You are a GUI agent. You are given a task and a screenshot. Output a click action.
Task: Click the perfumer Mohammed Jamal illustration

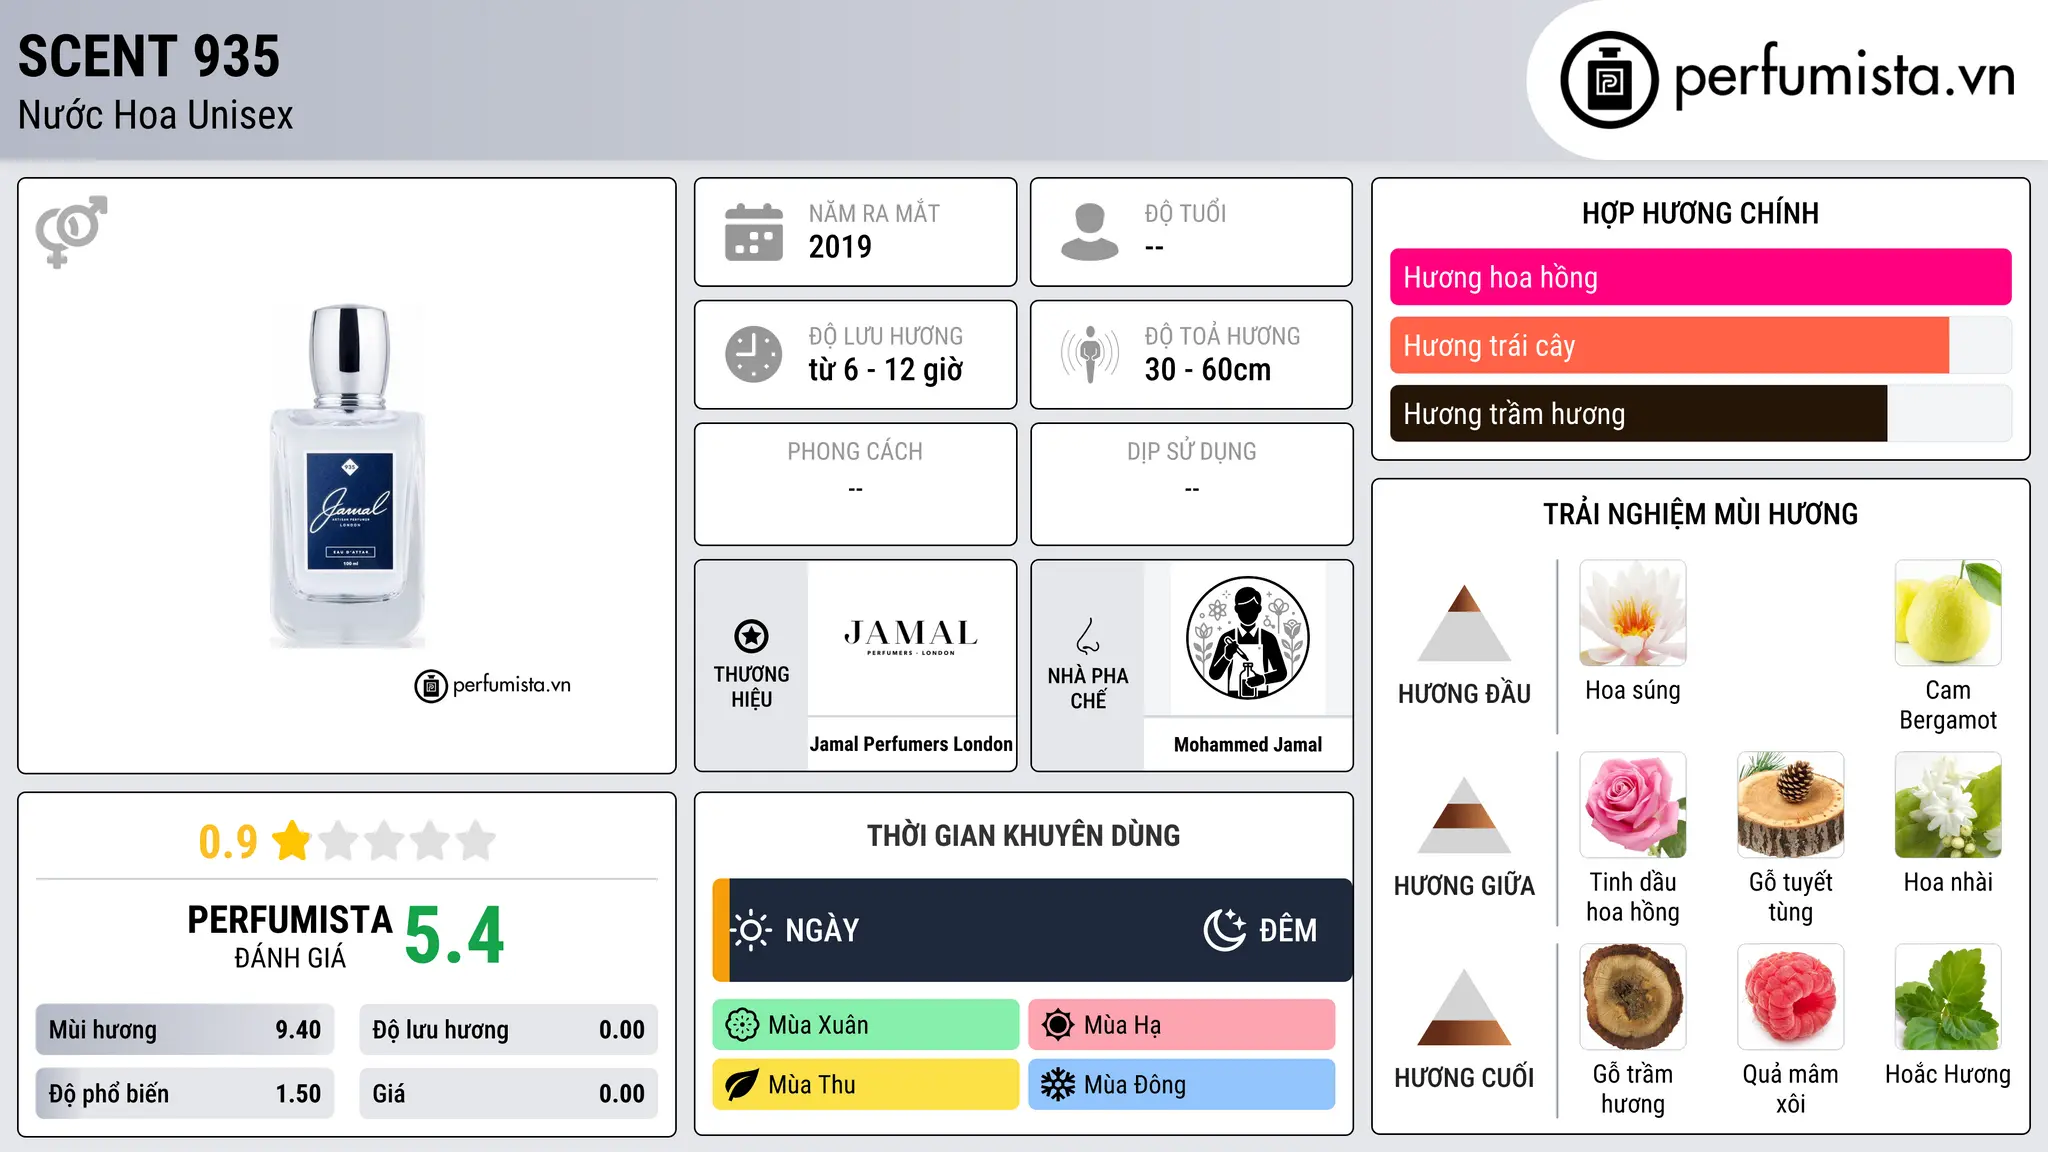(1247, 638)
